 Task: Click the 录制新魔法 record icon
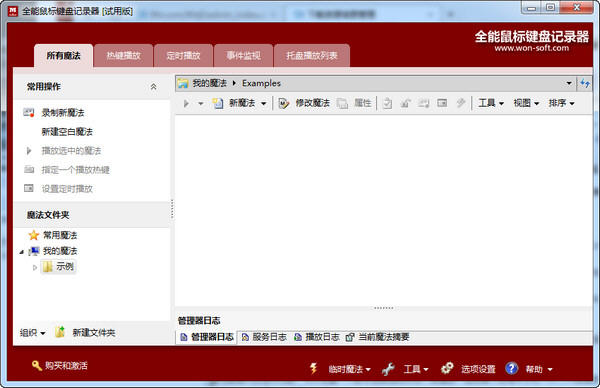(29, 112)
